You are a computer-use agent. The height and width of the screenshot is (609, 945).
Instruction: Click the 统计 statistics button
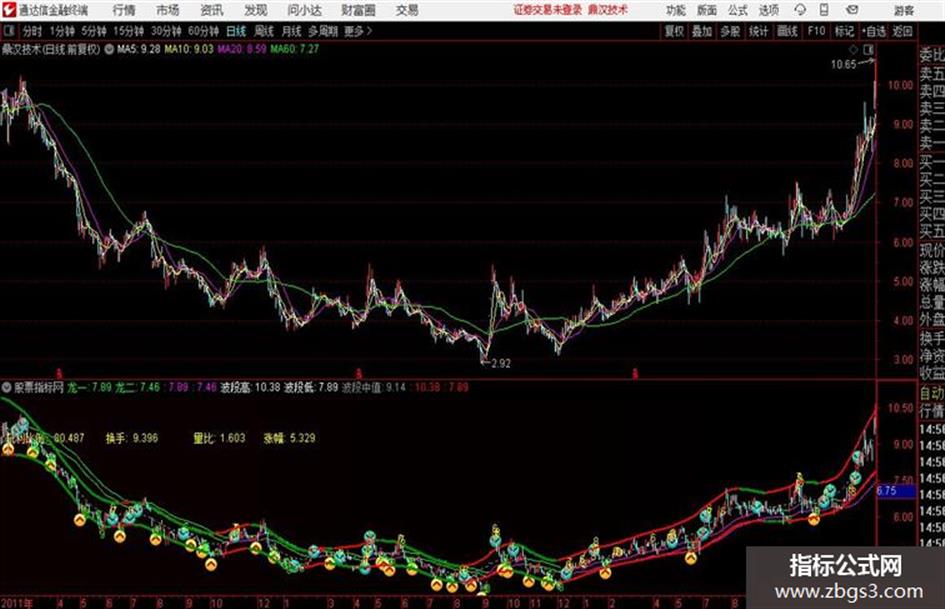[759, 31]
